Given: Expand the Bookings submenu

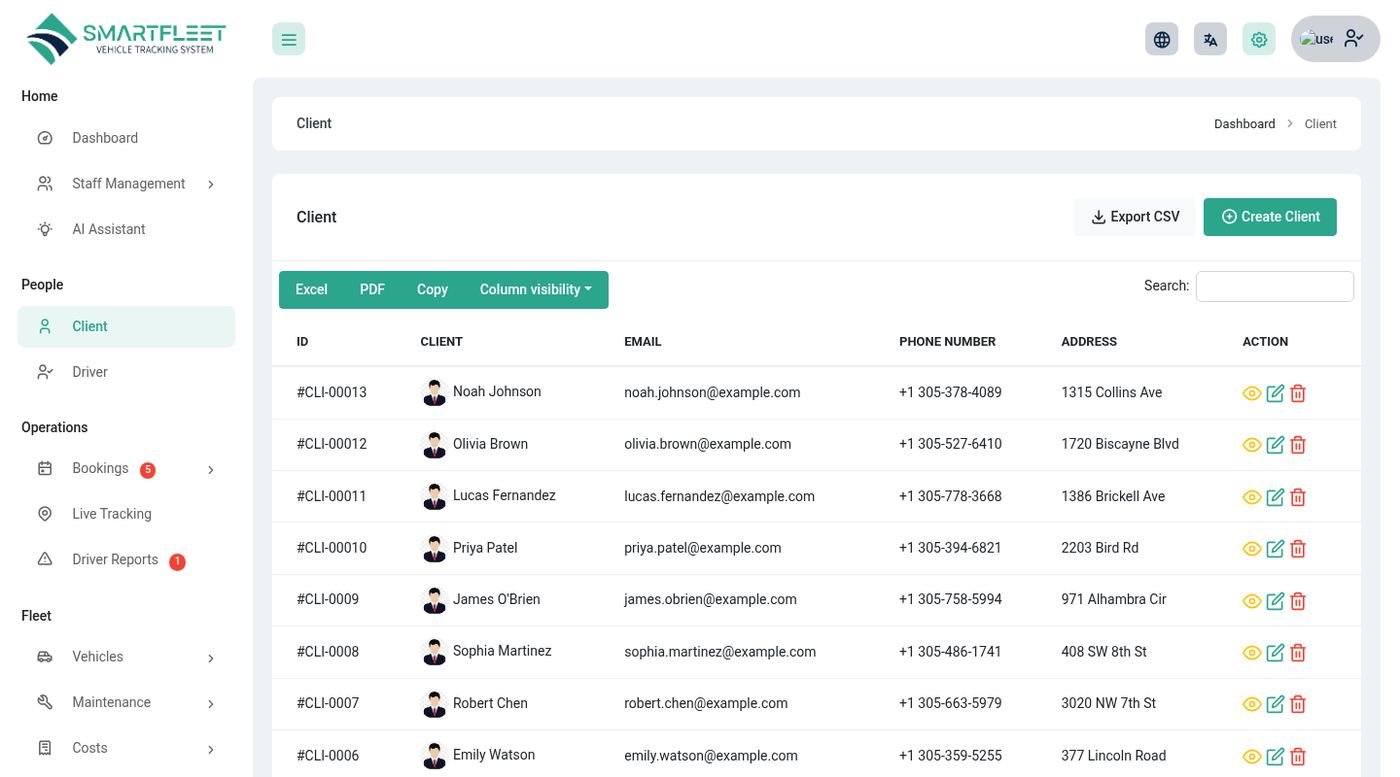Looking at the screenshot, I should (126, 469).
